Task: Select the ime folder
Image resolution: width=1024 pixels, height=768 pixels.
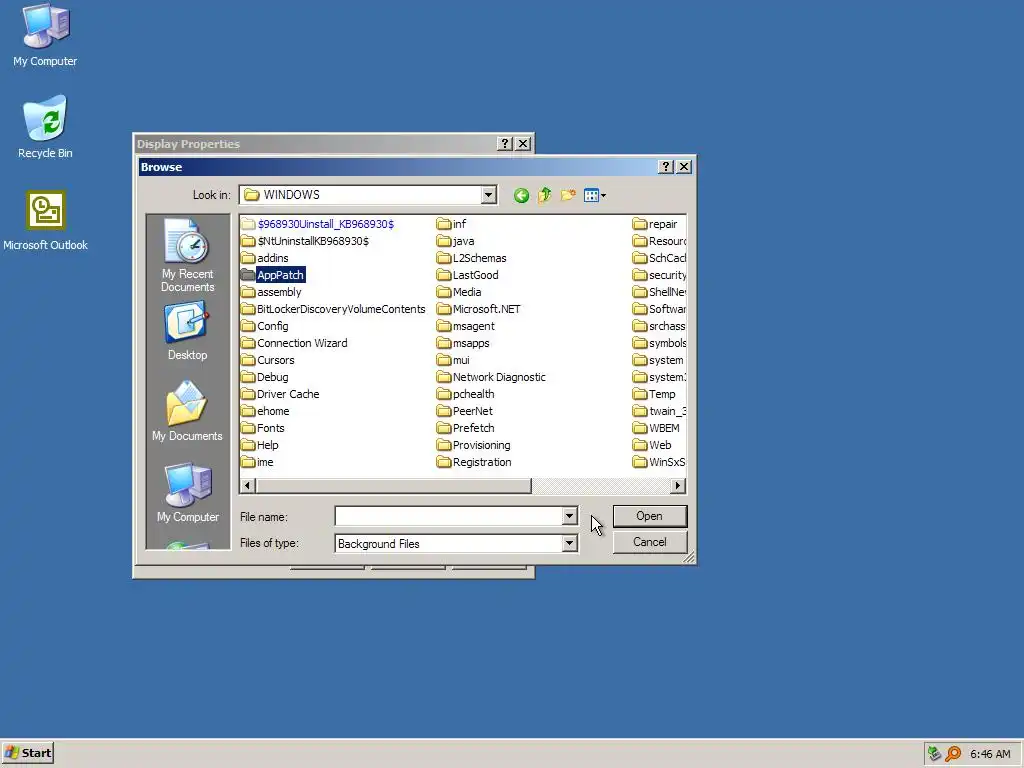Action: [257, 462]
